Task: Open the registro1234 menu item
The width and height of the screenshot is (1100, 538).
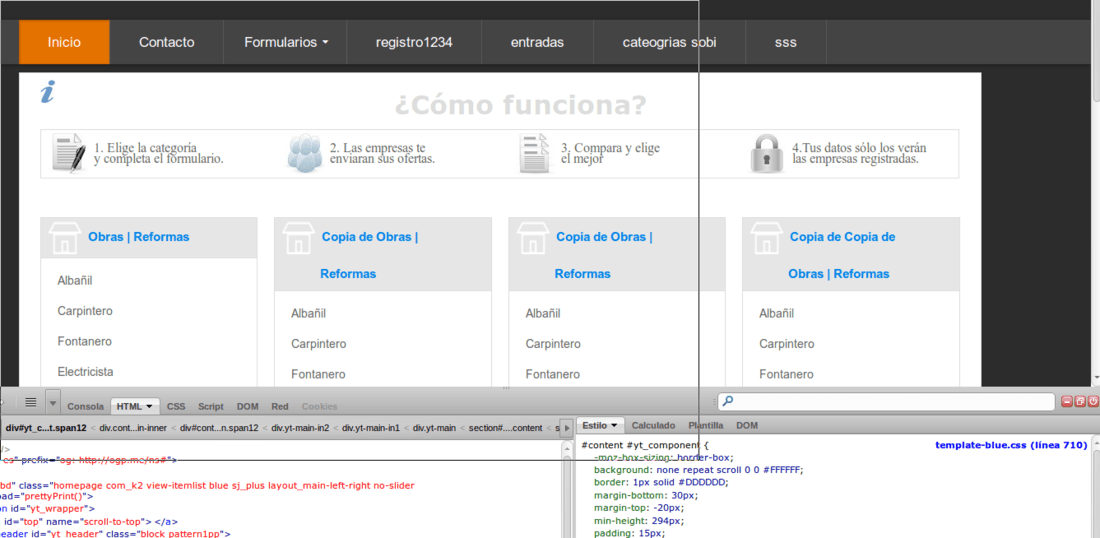Action: 414,42
